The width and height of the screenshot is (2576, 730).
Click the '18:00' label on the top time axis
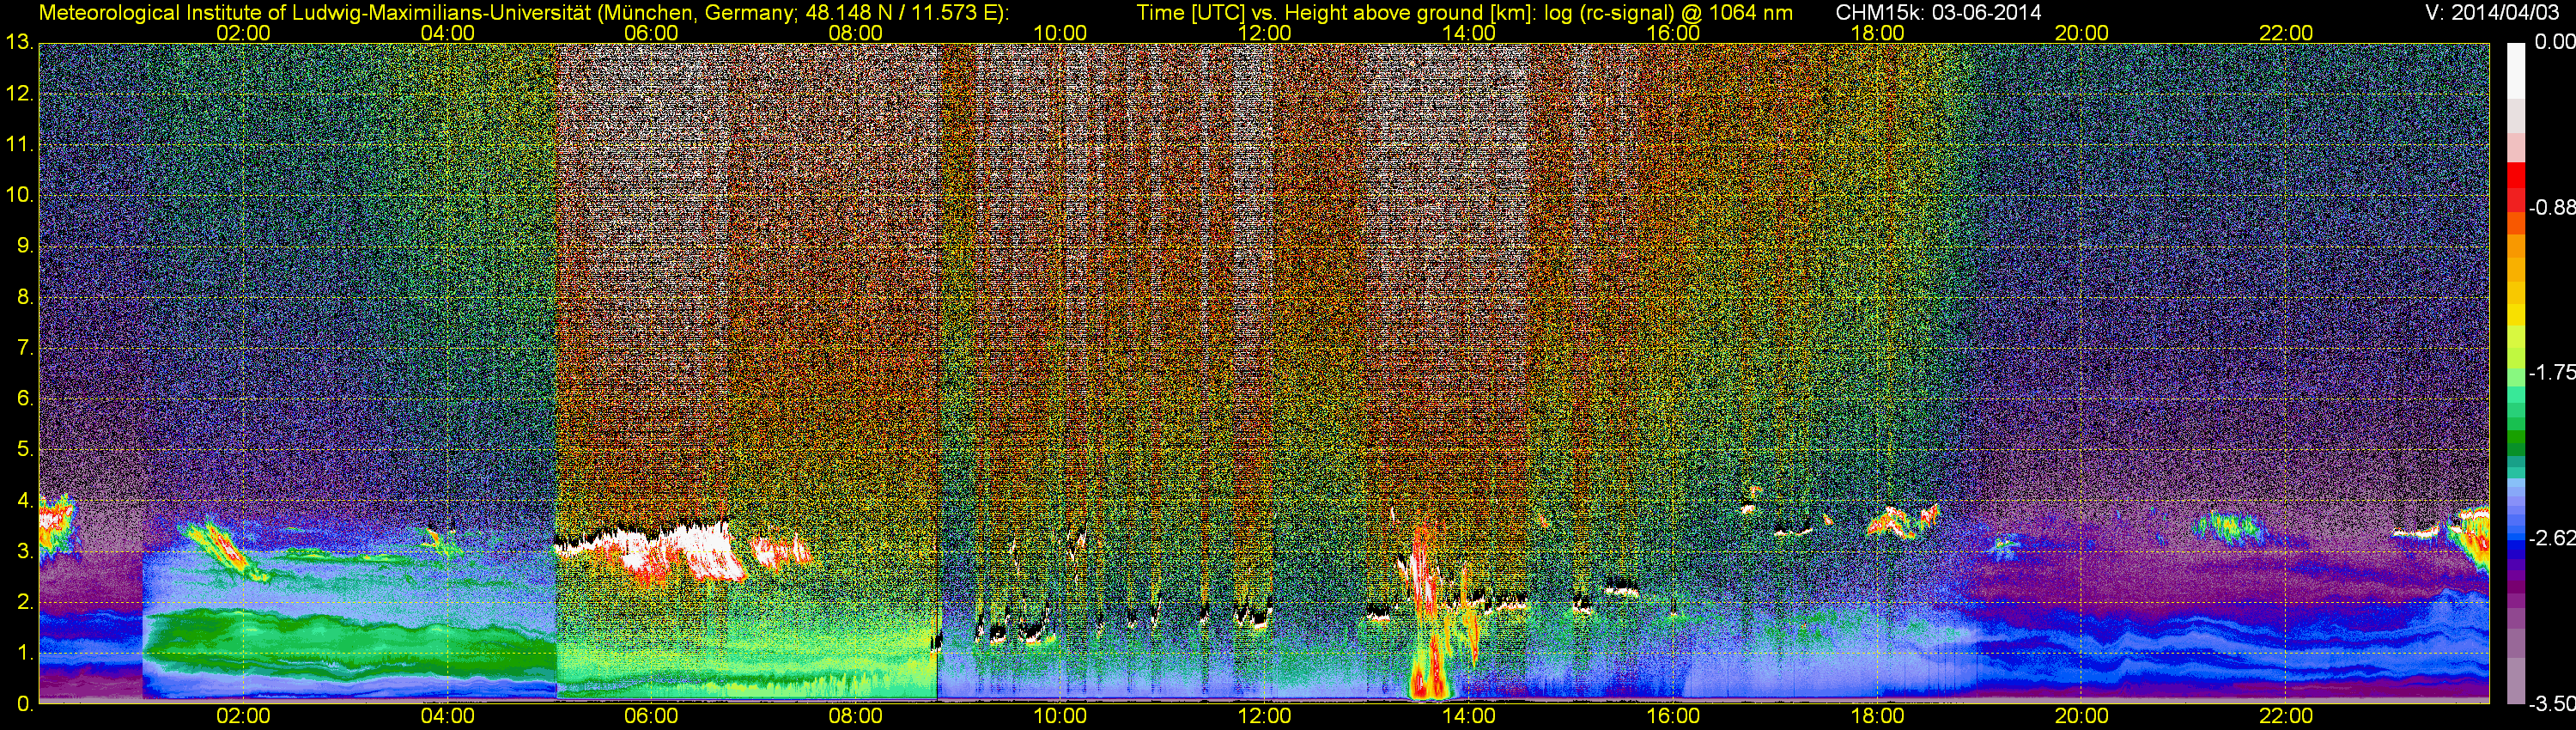coord(1877,33)
